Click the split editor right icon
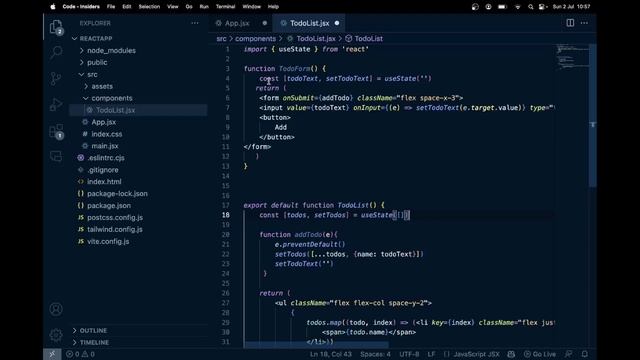 pos(570,23)
